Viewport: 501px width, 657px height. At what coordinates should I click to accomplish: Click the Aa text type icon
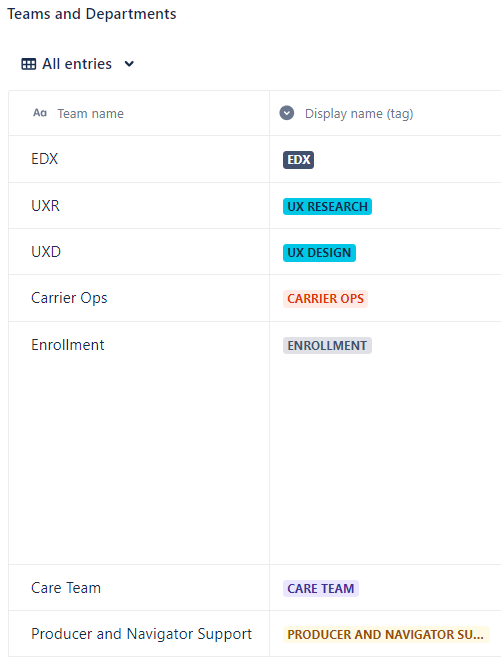(40, 113)
